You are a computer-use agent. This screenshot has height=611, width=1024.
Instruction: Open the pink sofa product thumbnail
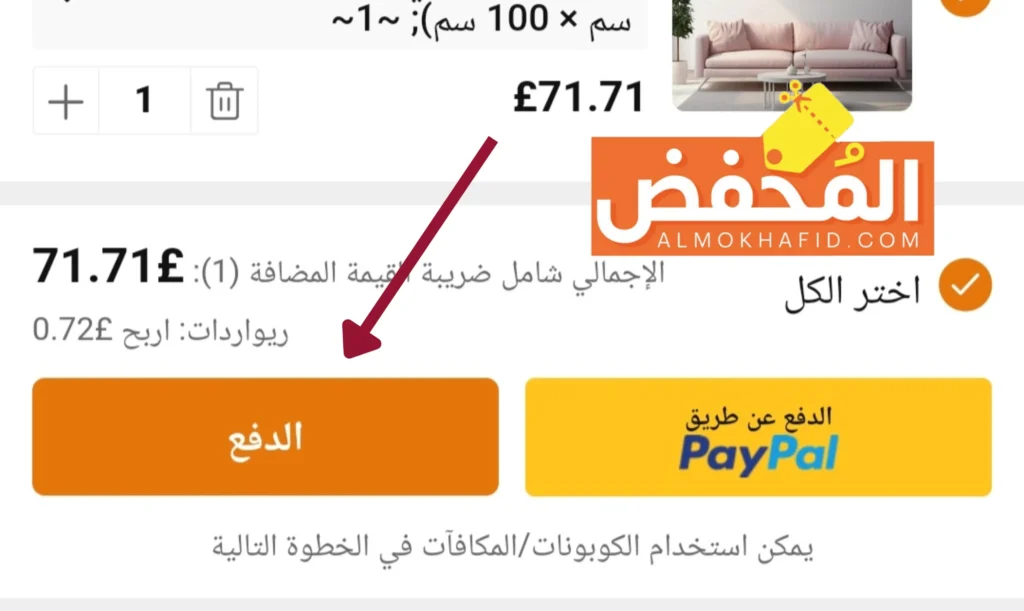tap(792, 55)
